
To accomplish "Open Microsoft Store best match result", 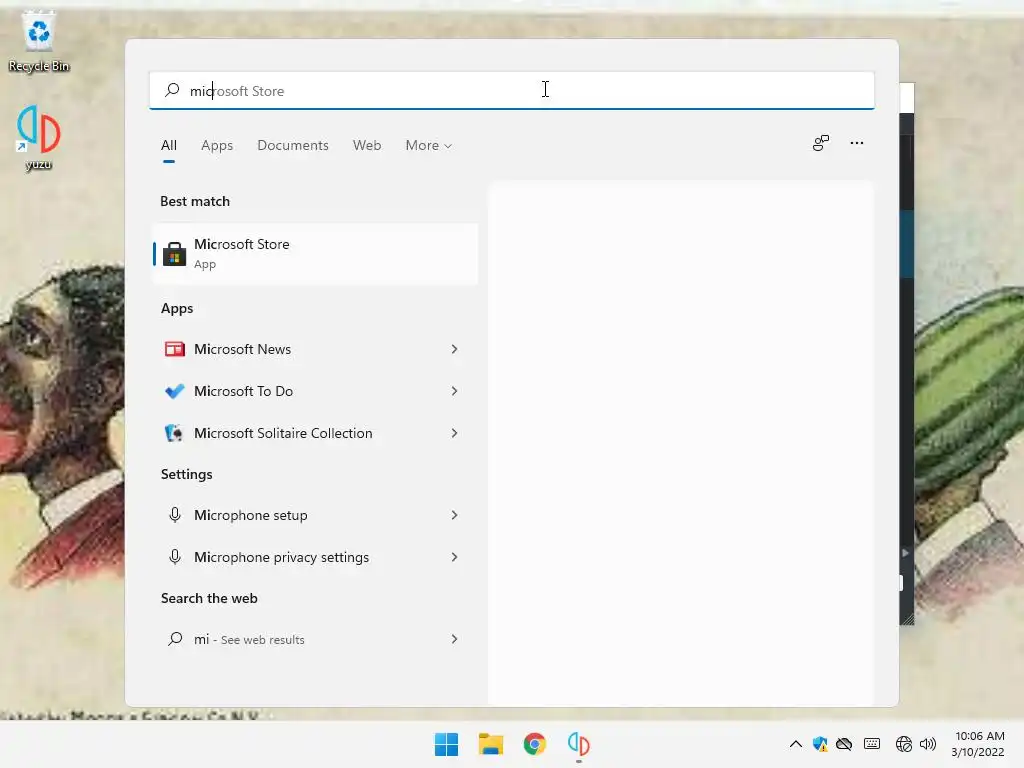I will pyautogui.click(x=315, y=253).
